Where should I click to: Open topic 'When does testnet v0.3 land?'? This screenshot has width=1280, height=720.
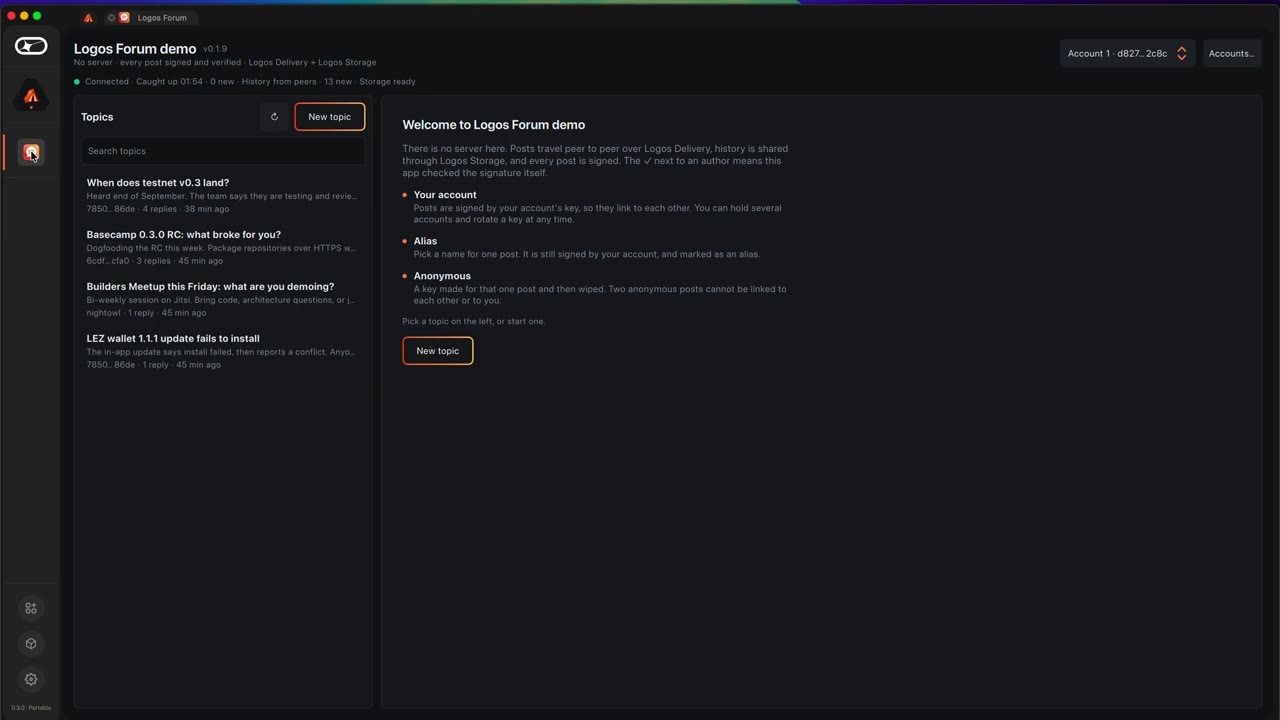[223, 195]
